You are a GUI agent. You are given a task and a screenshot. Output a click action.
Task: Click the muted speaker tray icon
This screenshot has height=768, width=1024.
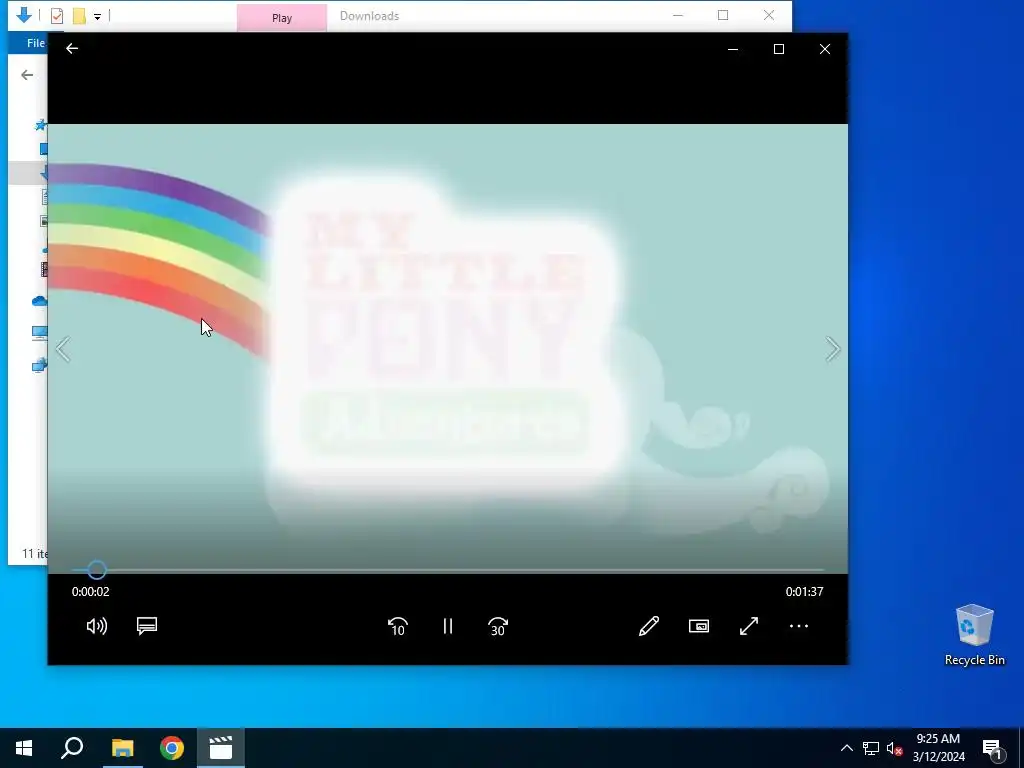point(895,748)
